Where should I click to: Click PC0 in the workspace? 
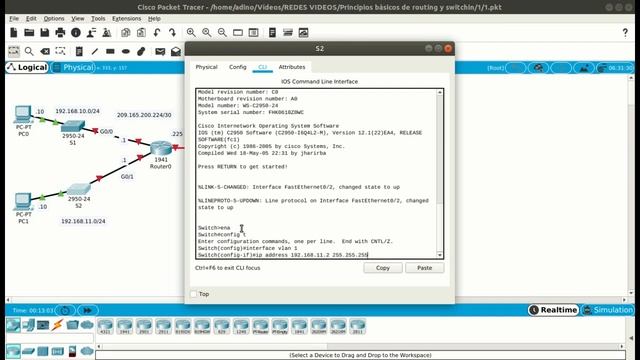[x=22, y=115]
